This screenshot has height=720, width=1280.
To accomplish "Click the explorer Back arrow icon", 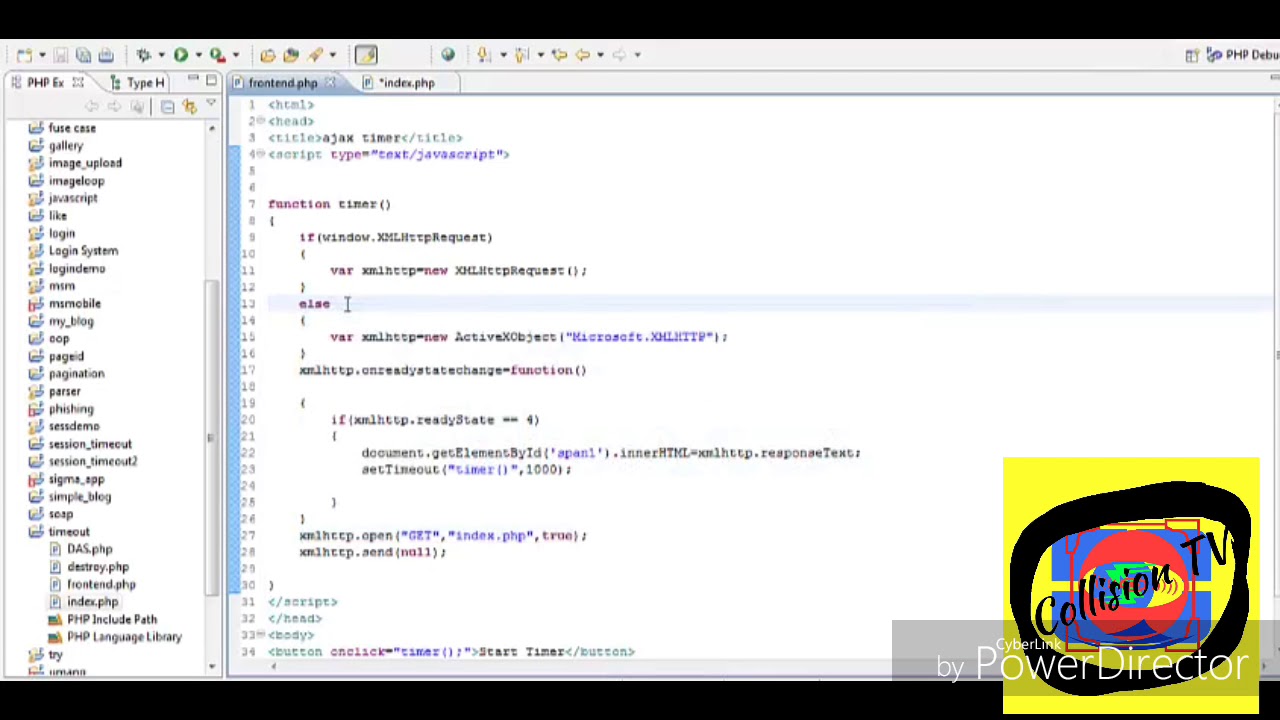I will pos(92,106).
